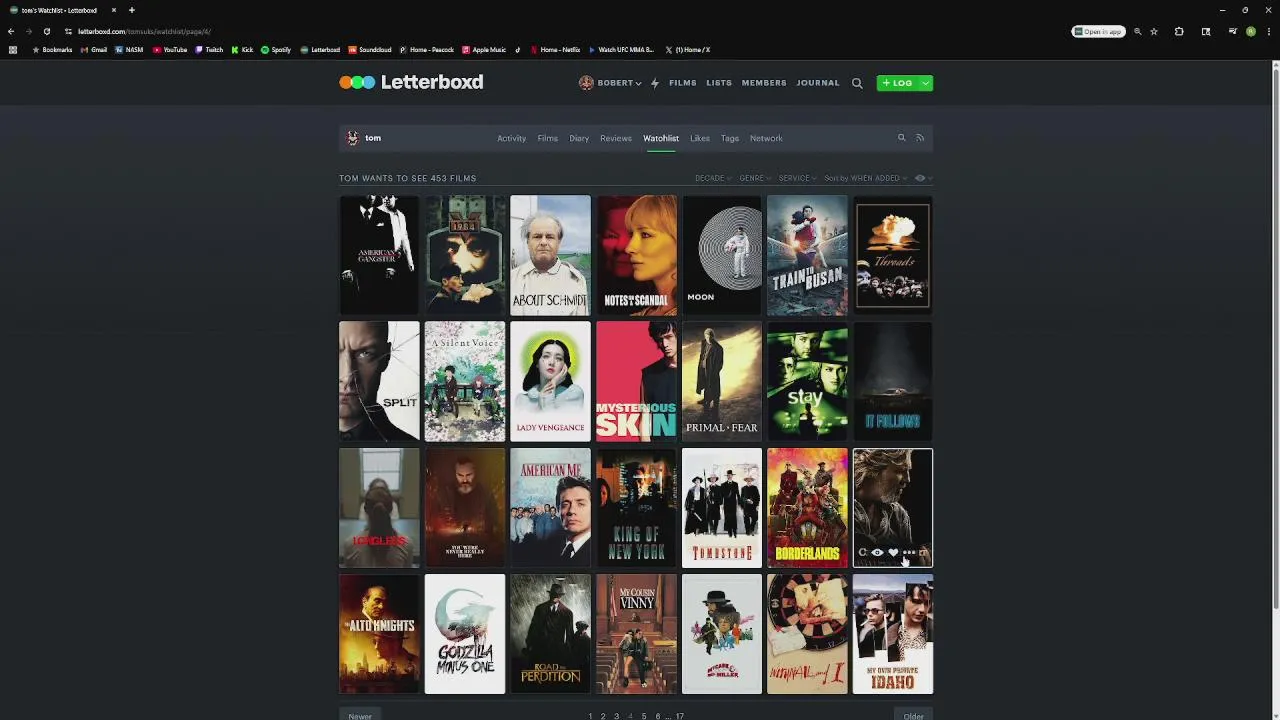Open the Kick bookmark
1280x720 pixels.
click(242, 50)
